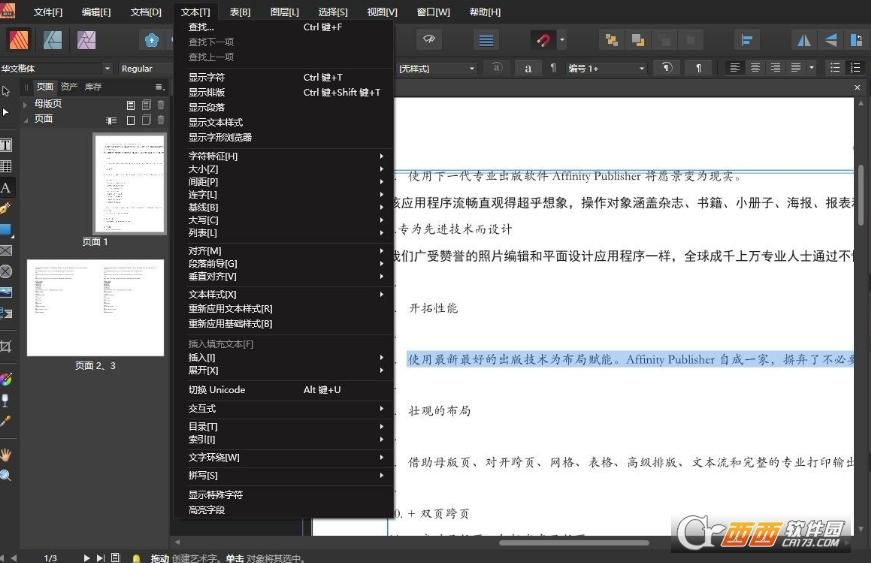The height and width of the screenshot is (563, 871).
Task: Toggle justify text alignment
Action: (x=796, y=68)
